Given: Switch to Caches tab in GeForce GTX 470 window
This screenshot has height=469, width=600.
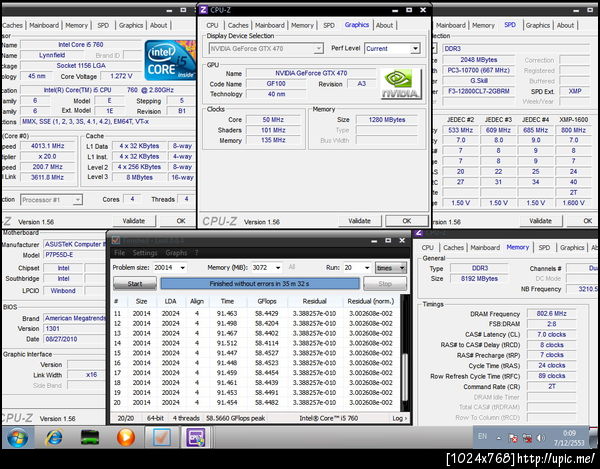Looking at the screenshot, I should pos(238,25).
